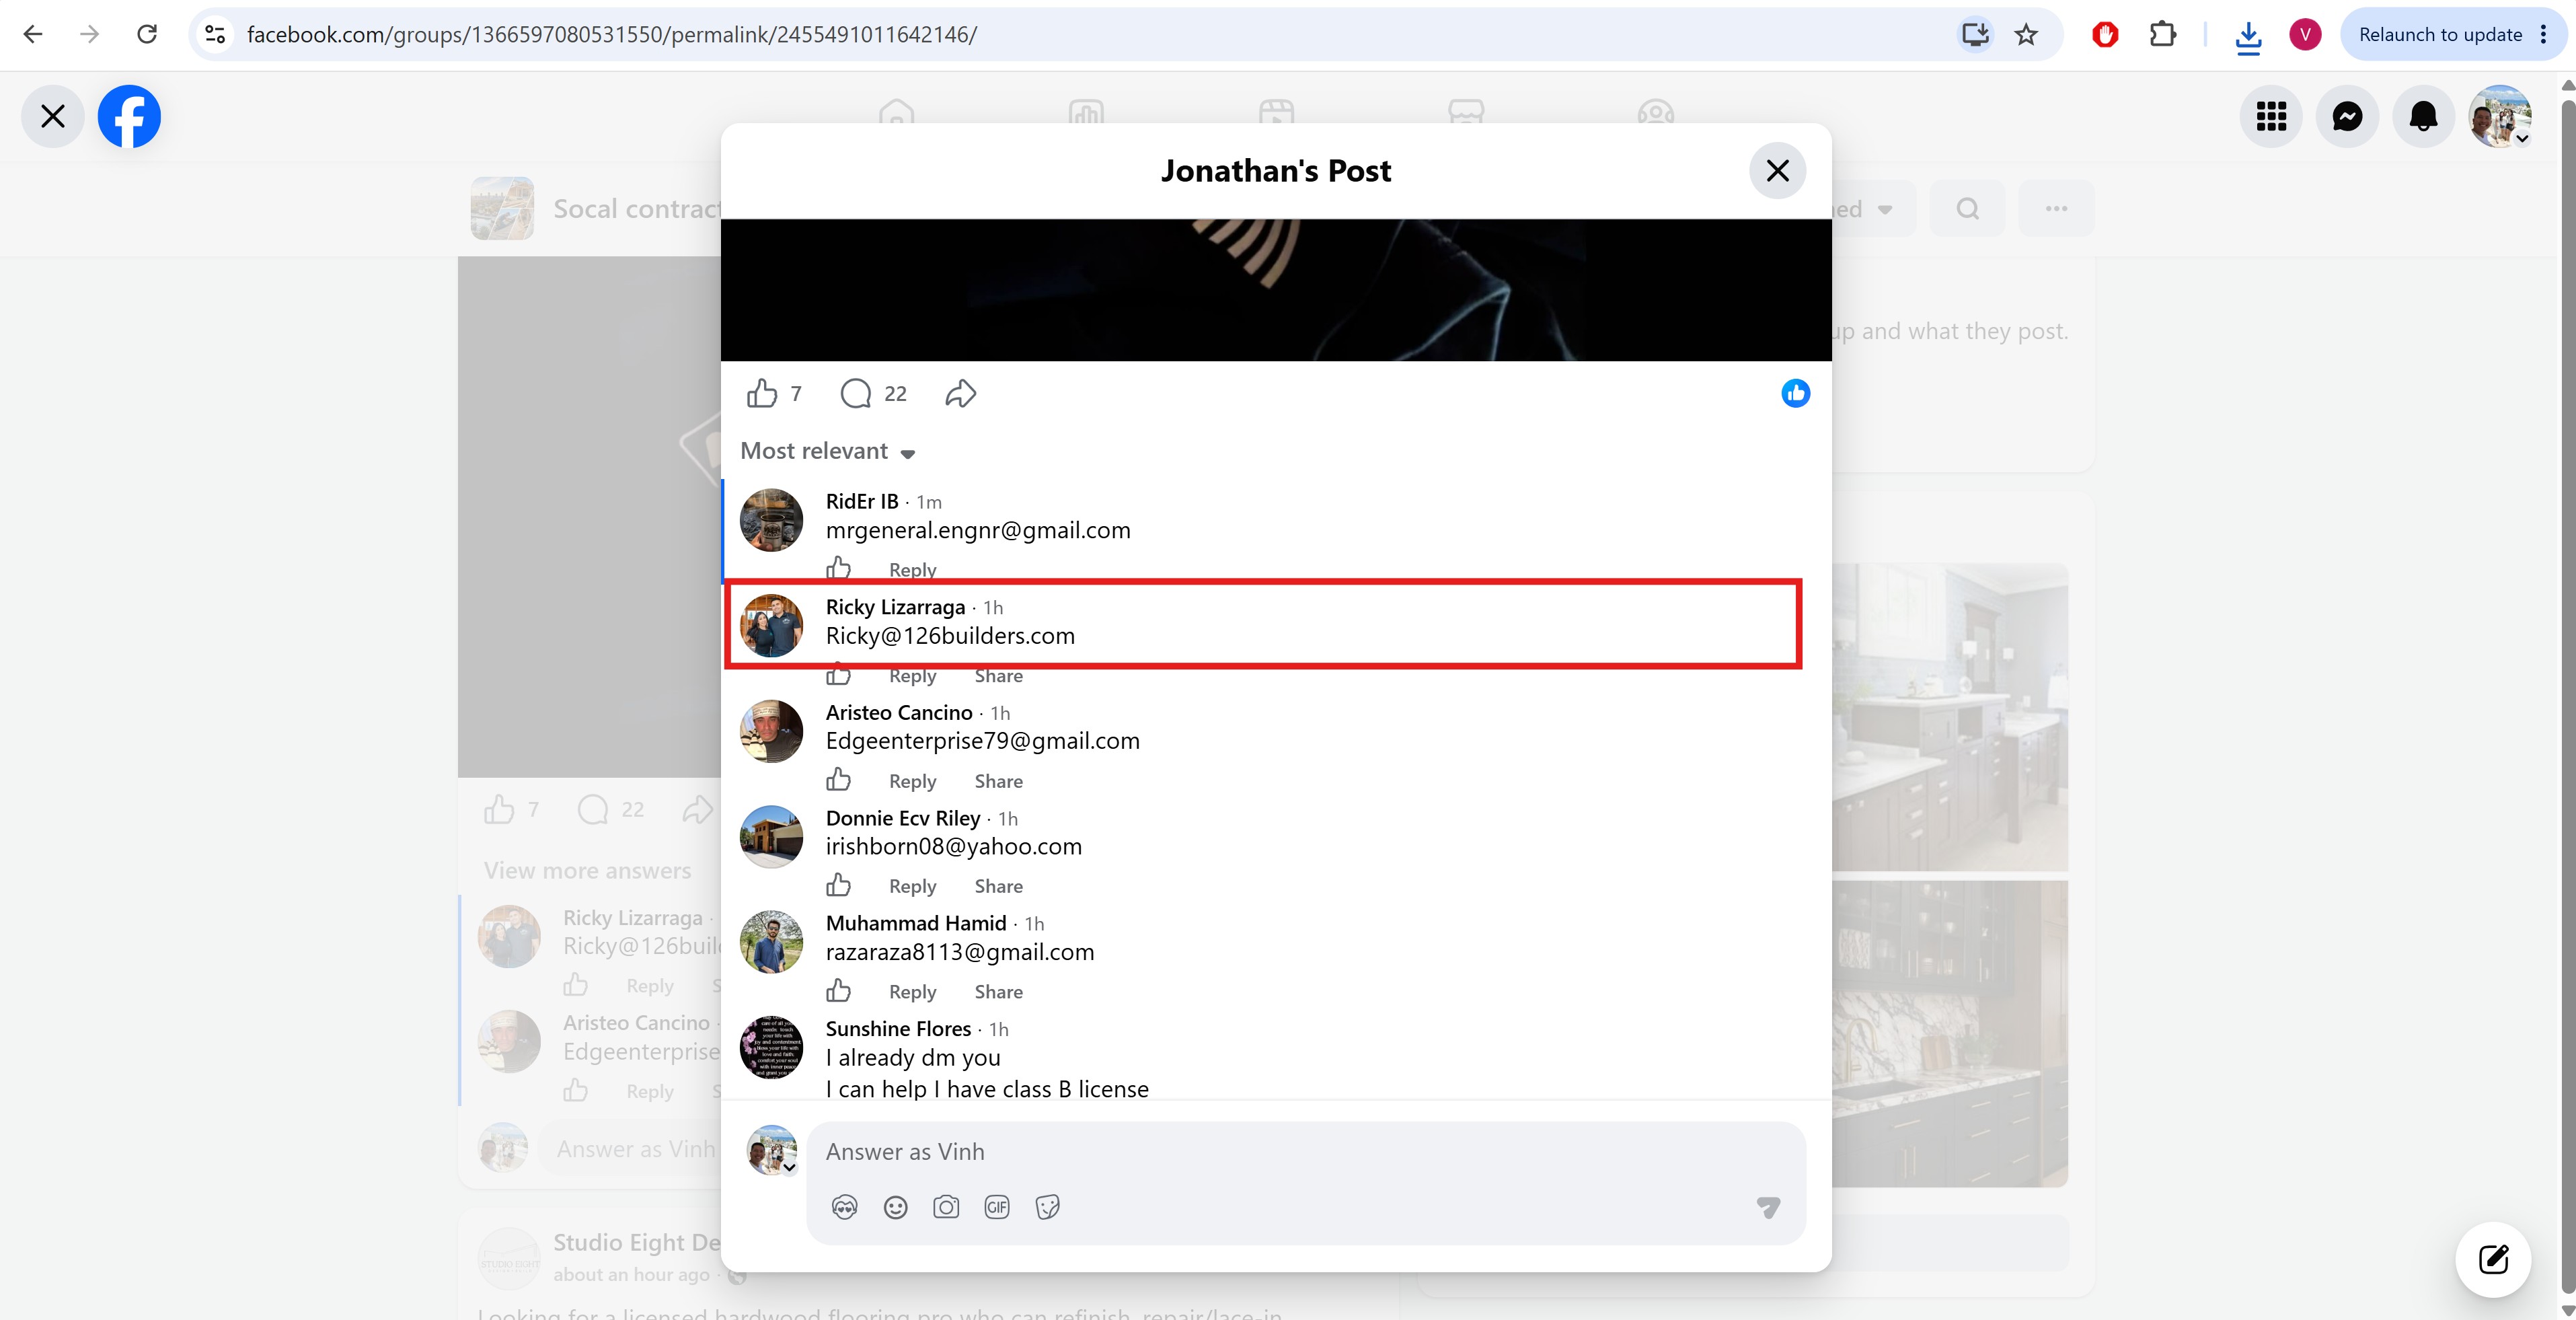Viewport: 2576px width, 1320px height.
Task: Reload the current Facebook page
Action: [147, 34]
